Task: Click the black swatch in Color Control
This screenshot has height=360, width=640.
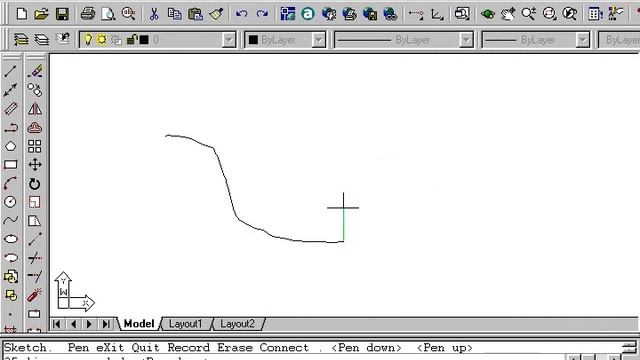Action: (253, 40)
